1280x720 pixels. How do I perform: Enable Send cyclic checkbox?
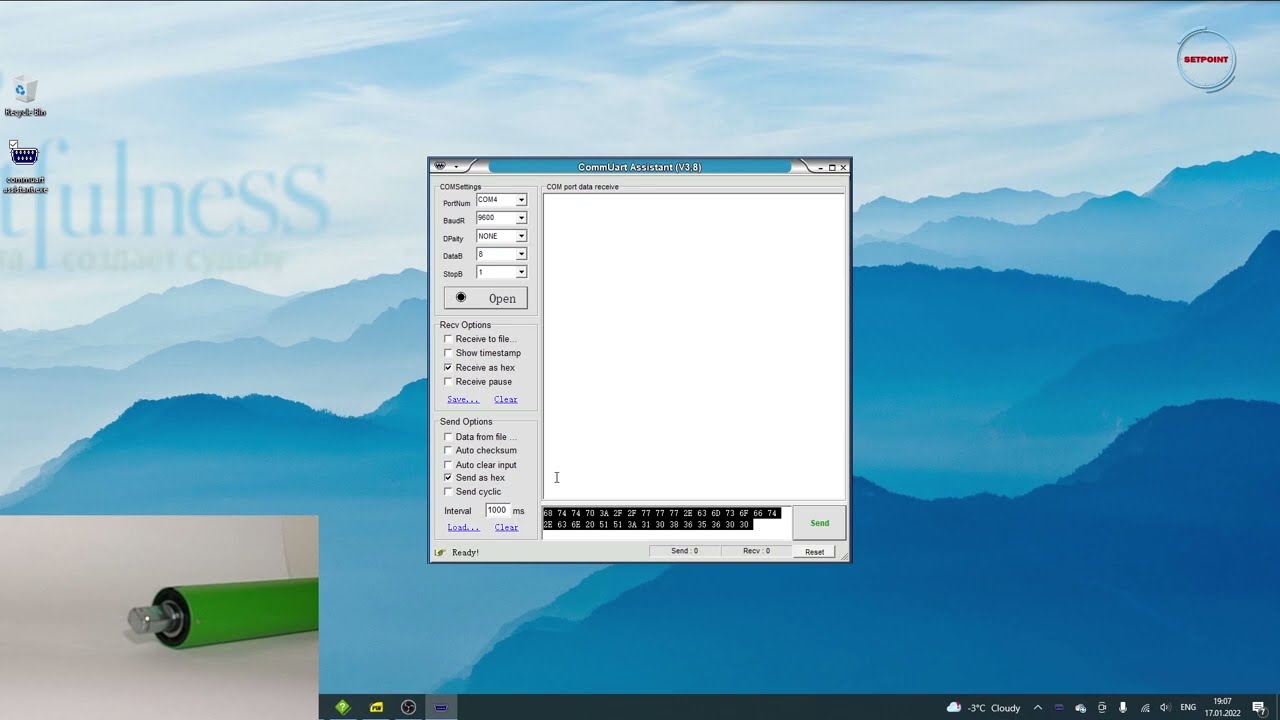[448, 492]
